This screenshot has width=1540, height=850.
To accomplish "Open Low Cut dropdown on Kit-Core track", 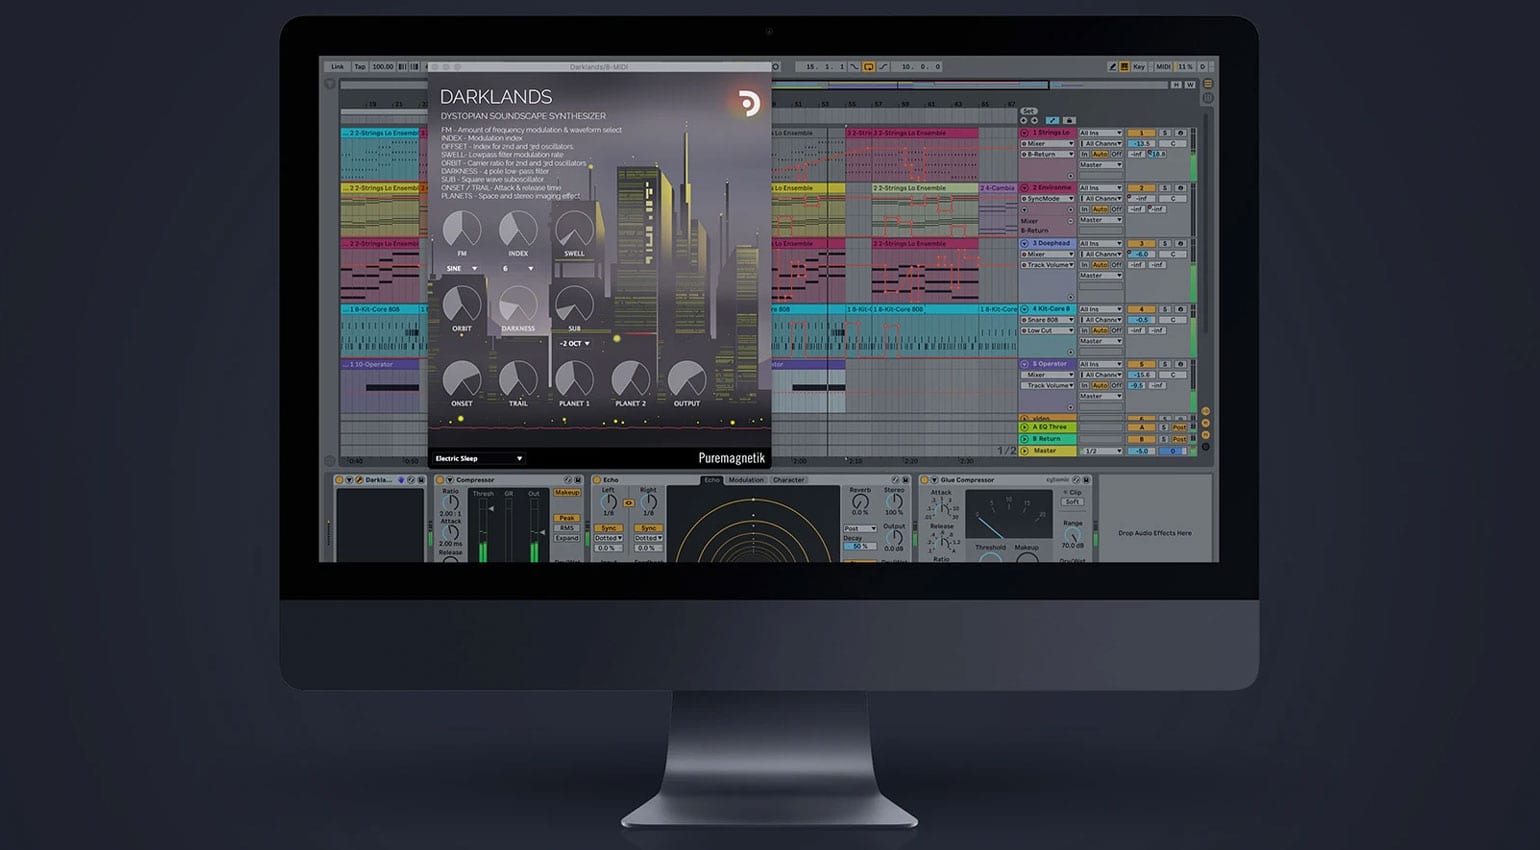I will tap(1047, 331).
